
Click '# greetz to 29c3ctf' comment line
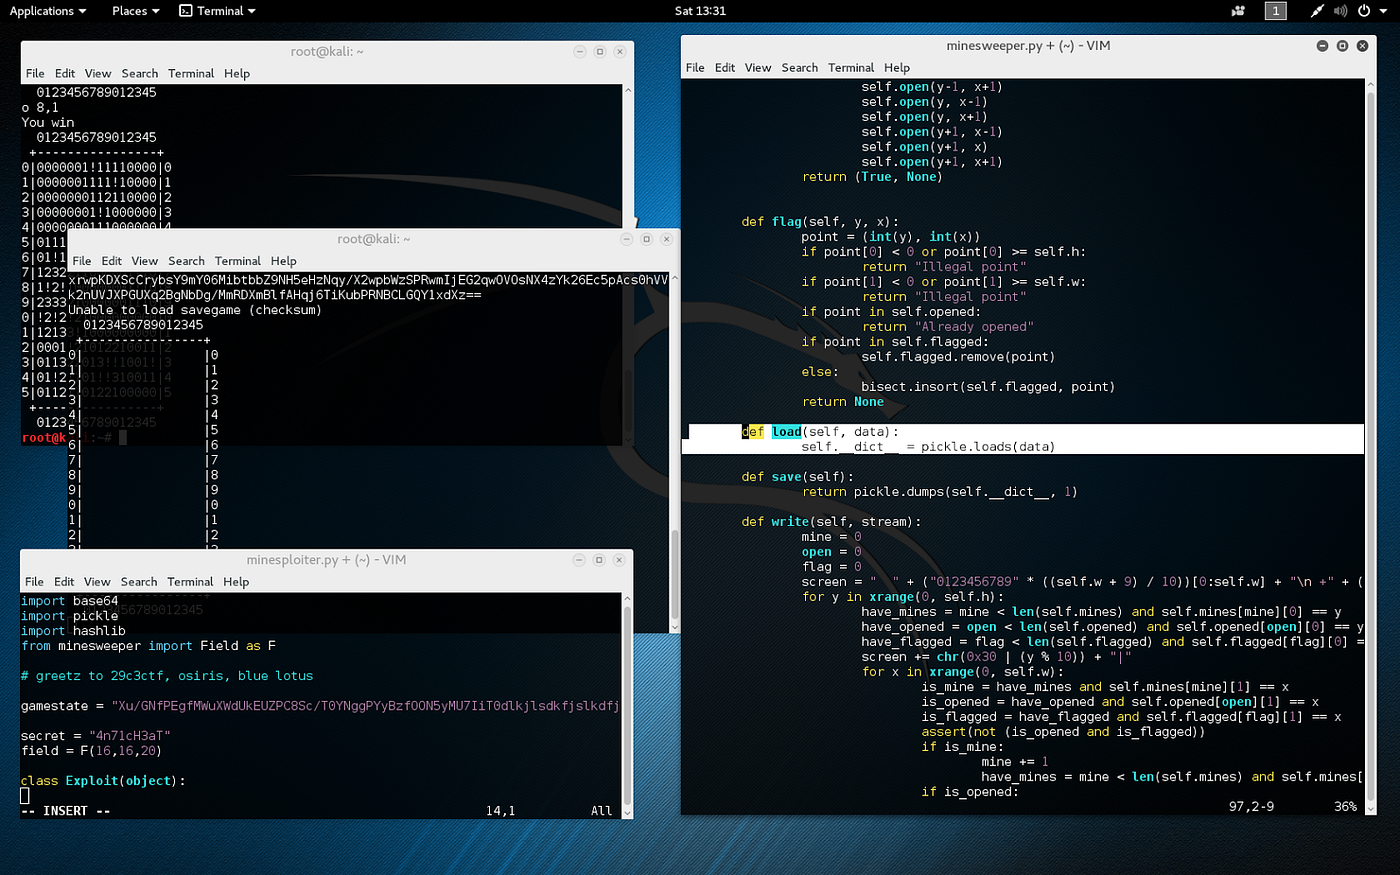tap(167, 676)
